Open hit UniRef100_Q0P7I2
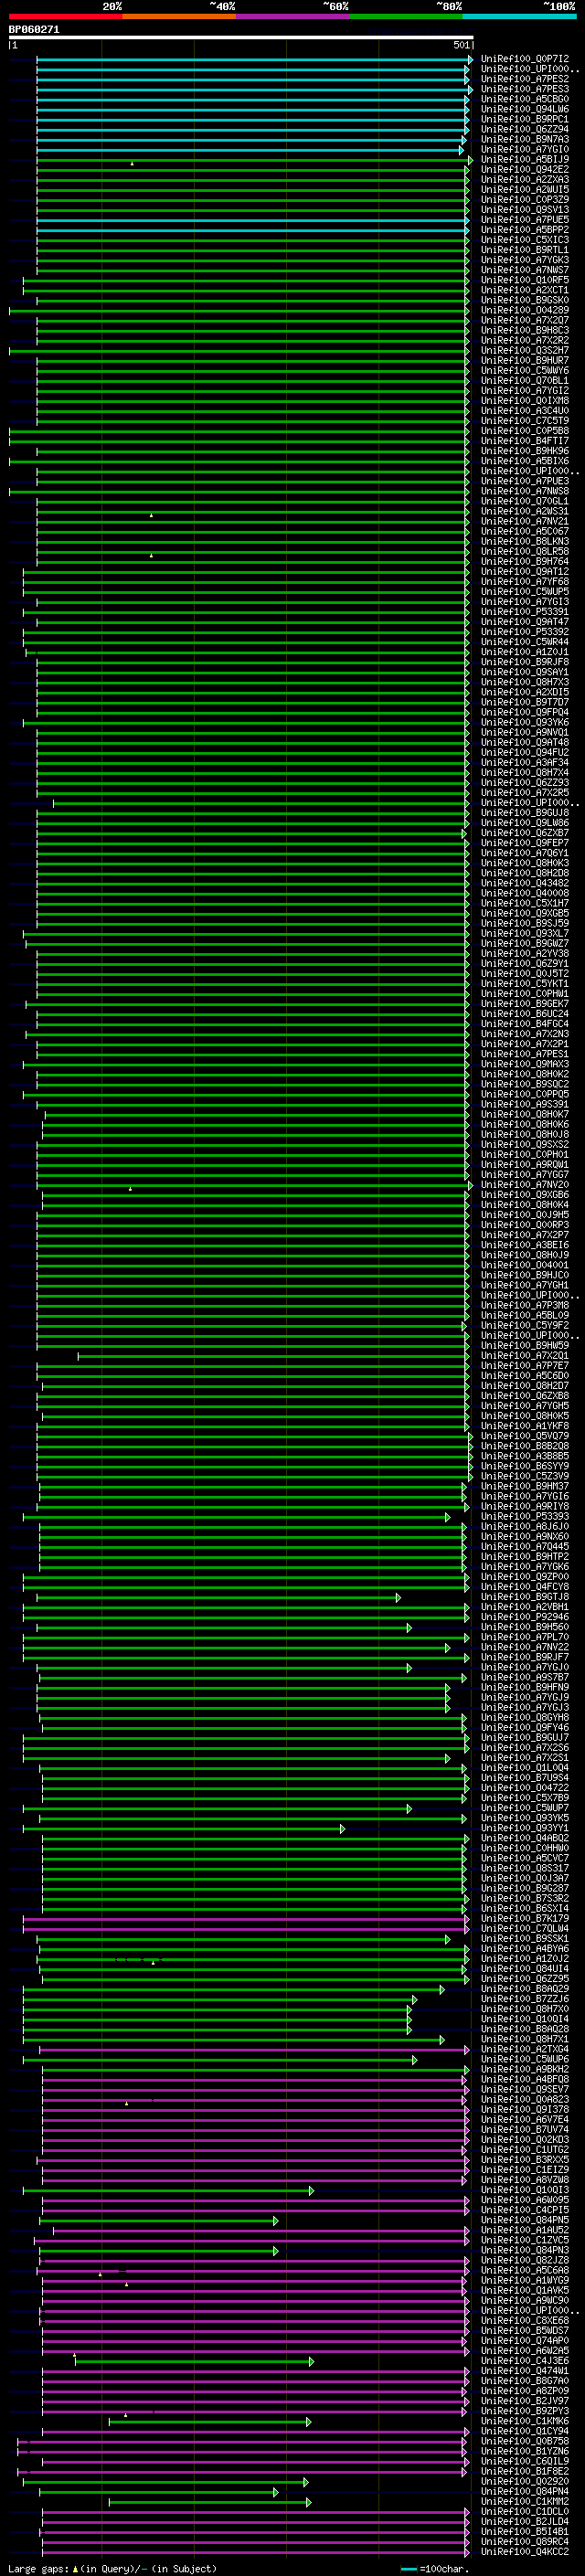This screenshot has width=585, height=2576. coord(525,59)
